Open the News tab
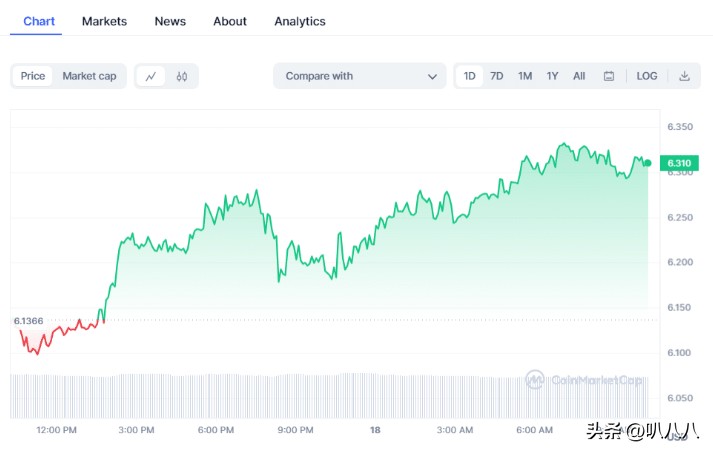This screenshot has width=713, height=454. click(170, 21)
